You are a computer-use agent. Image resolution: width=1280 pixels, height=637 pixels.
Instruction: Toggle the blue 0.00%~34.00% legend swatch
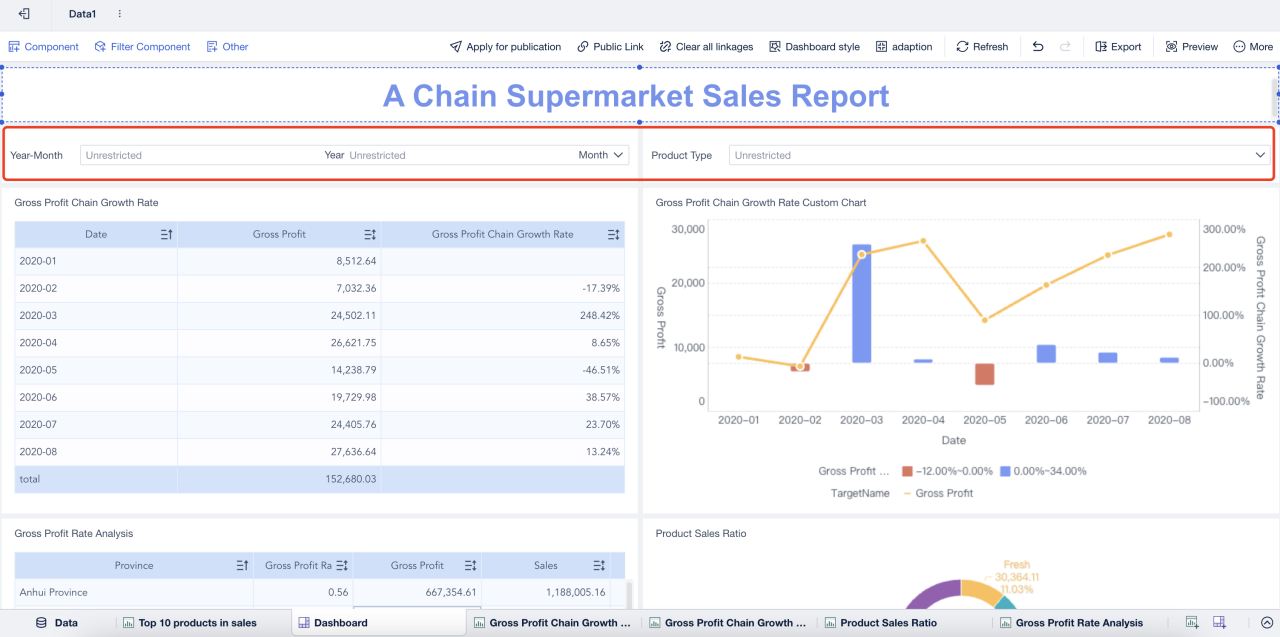[1006, 471]
